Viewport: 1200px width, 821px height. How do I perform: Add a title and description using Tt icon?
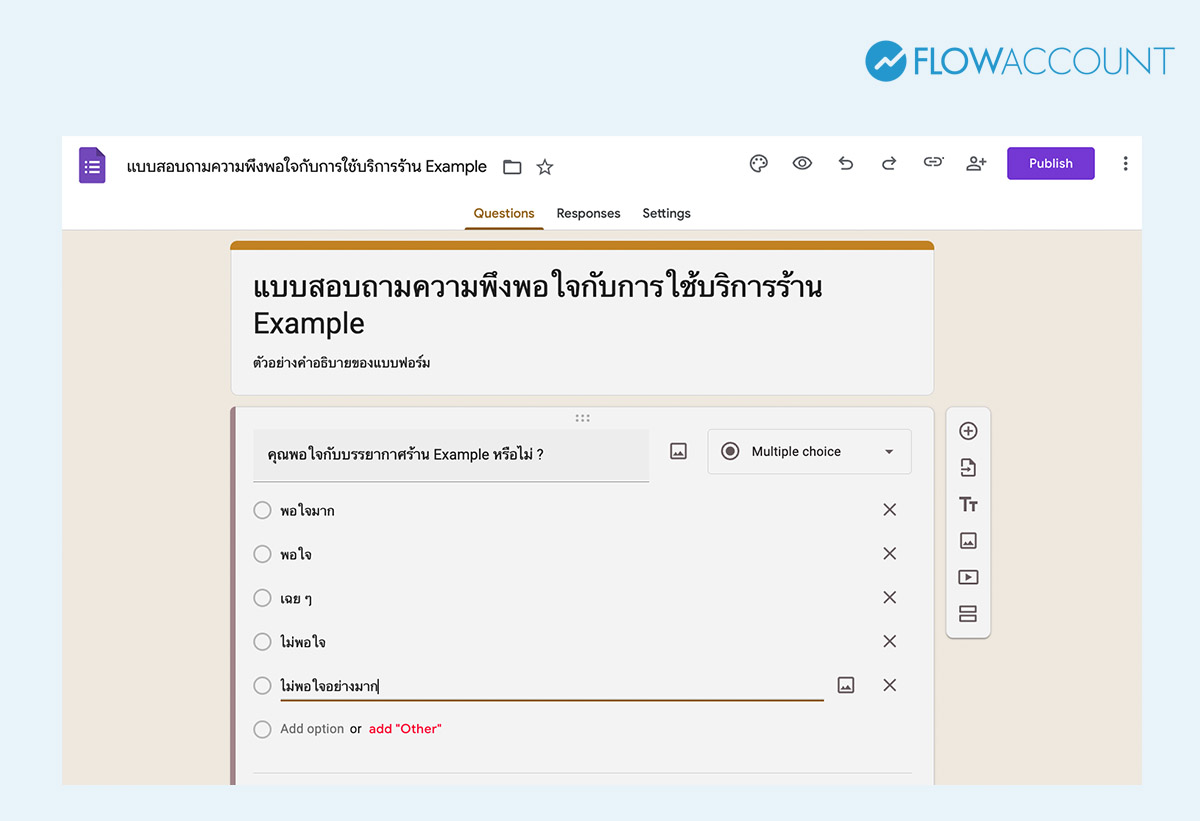point(968,504)
